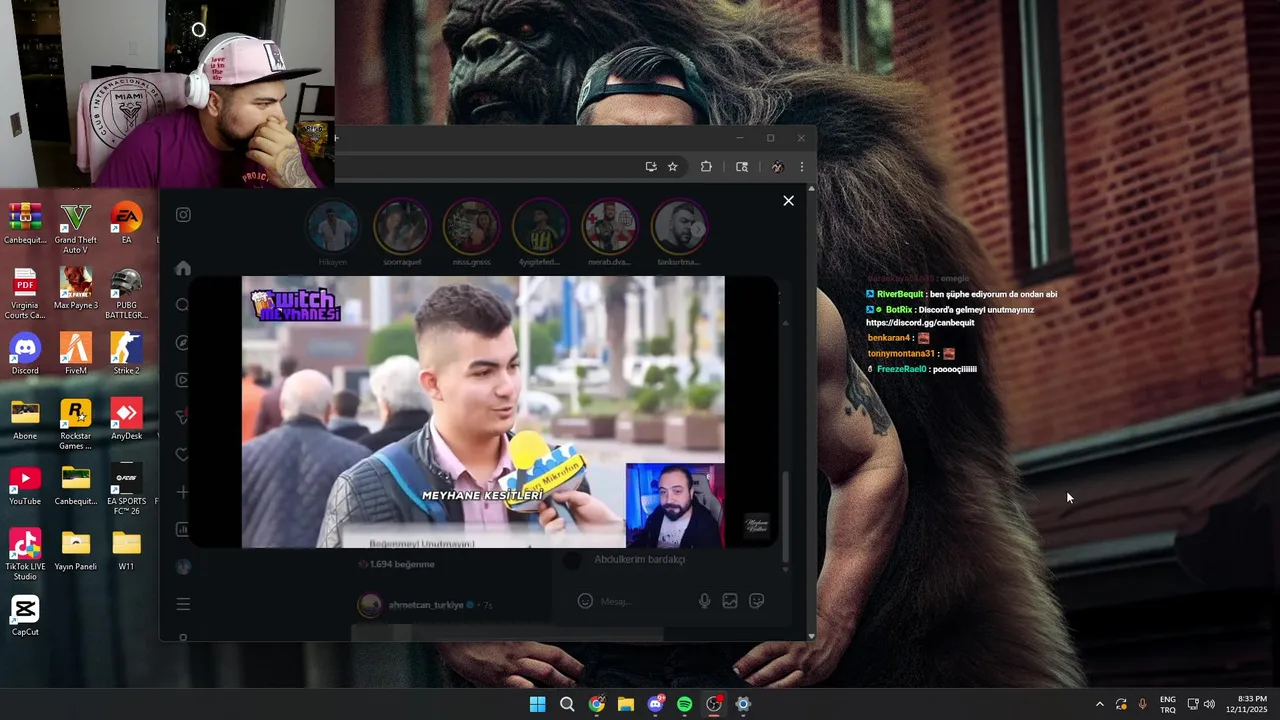The height and width of the screenshot is (720, 1280).
Task: Click Chrome install app icon
Action: (651, 167)
